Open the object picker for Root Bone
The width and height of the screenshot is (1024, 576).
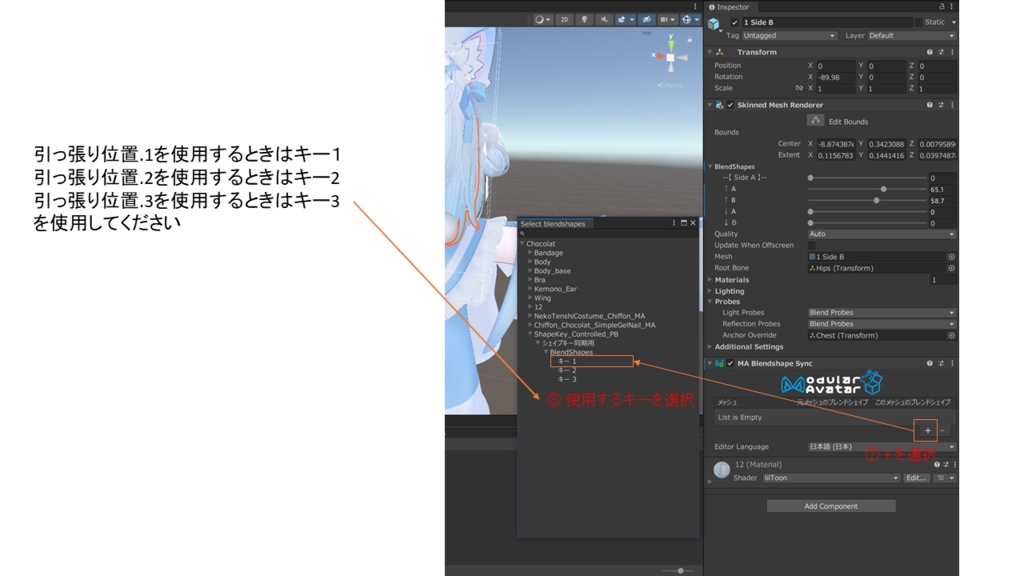click(952, 268)
